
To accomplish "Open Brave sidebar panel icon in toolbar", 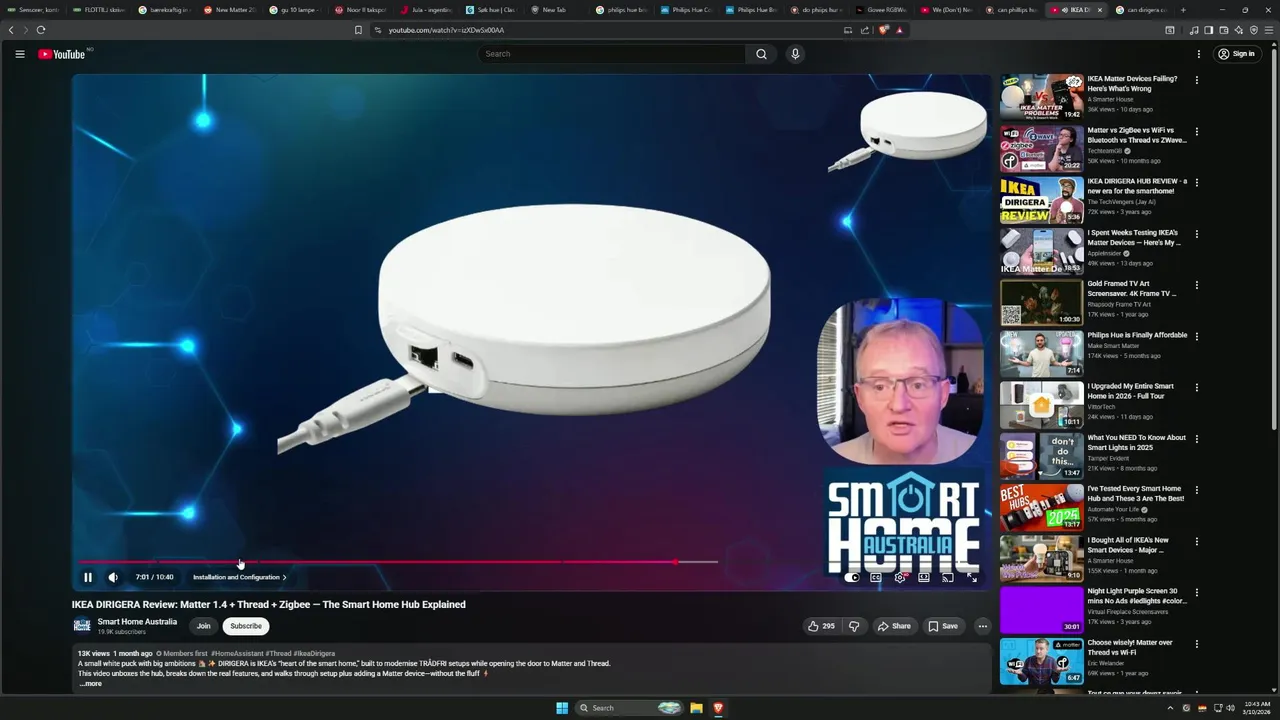I will [1208, 30].
